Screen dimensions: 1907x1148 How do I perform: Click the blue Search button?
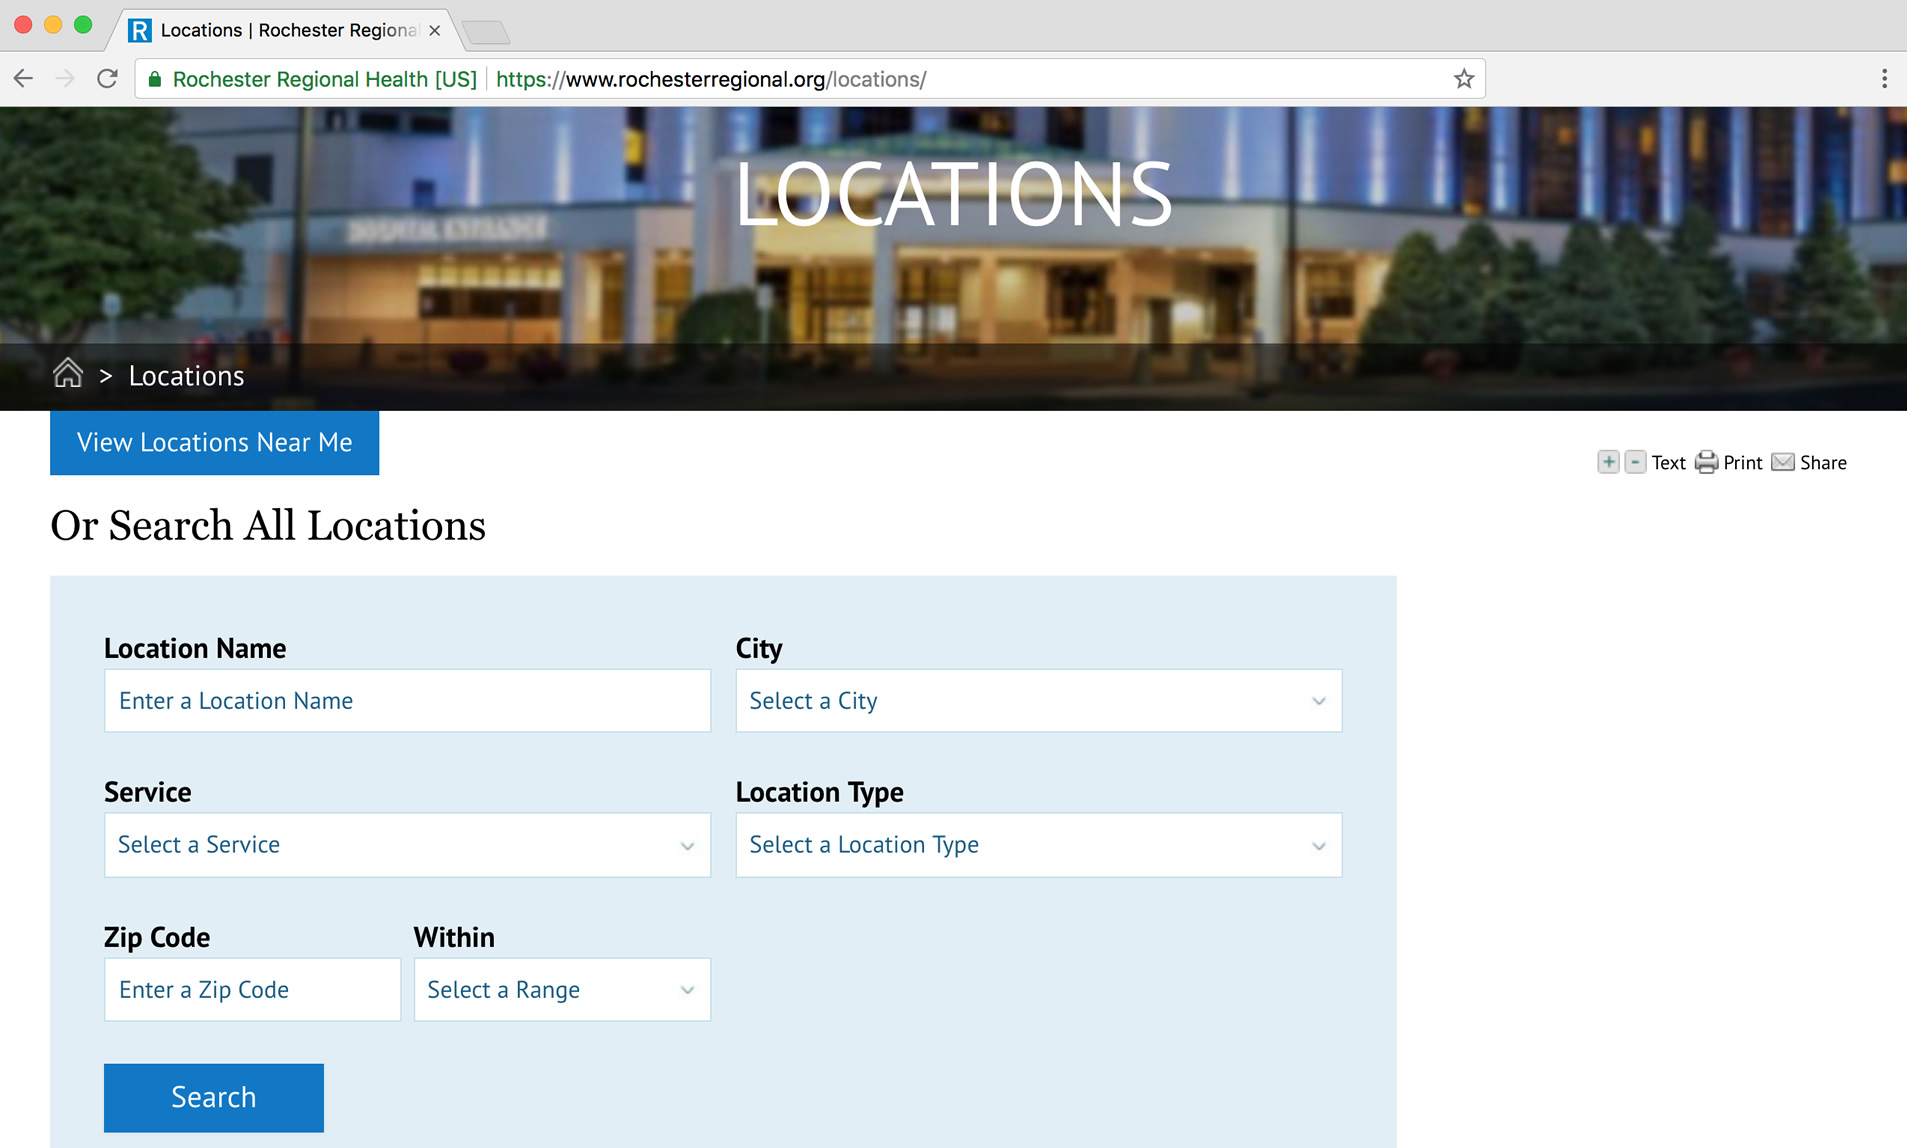pyautogui.click(x=214, y=1097)
